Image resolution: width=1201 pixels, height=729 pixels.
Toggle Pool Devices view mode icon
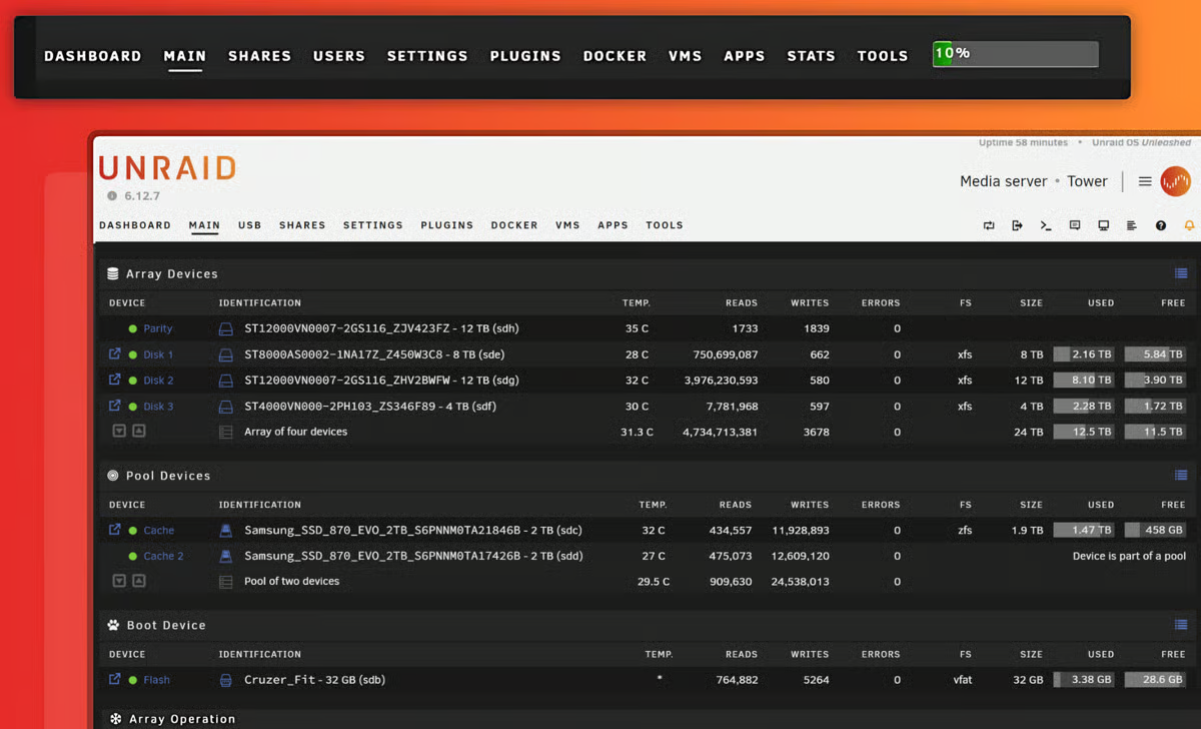coord(1181,476)
